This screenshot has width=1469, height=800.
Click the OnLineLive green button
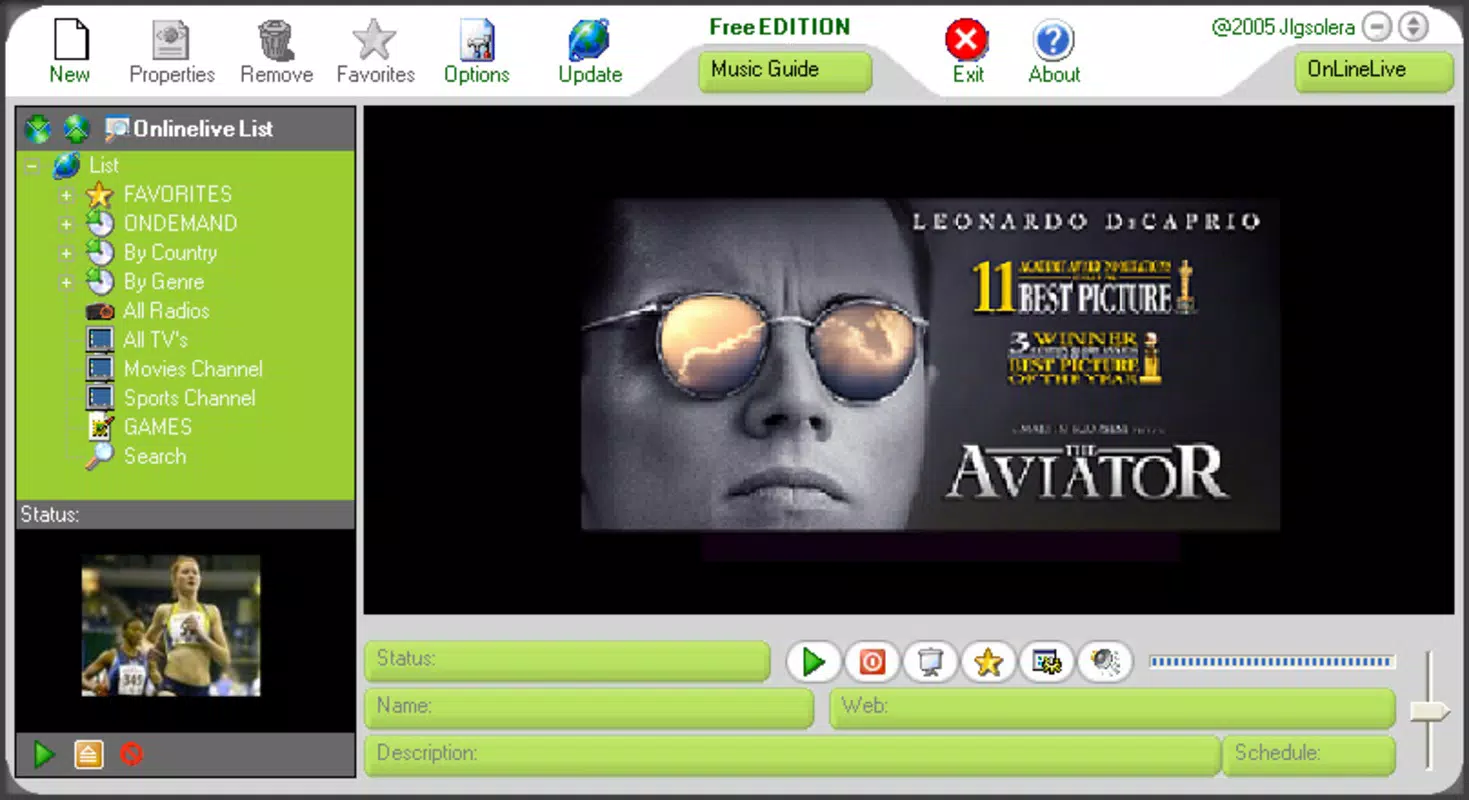[1374, 70]
